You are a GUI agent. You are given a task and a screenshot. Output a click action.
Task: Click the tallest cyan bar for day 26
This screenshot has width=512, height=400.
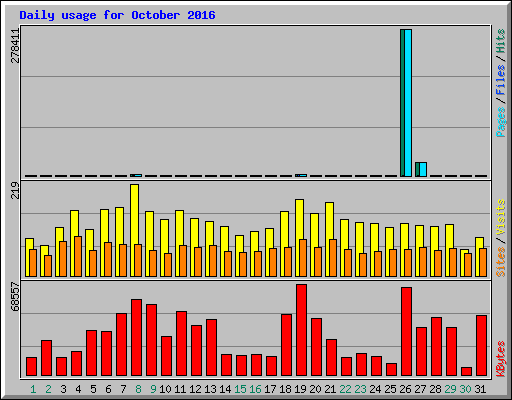coord(408,103)
